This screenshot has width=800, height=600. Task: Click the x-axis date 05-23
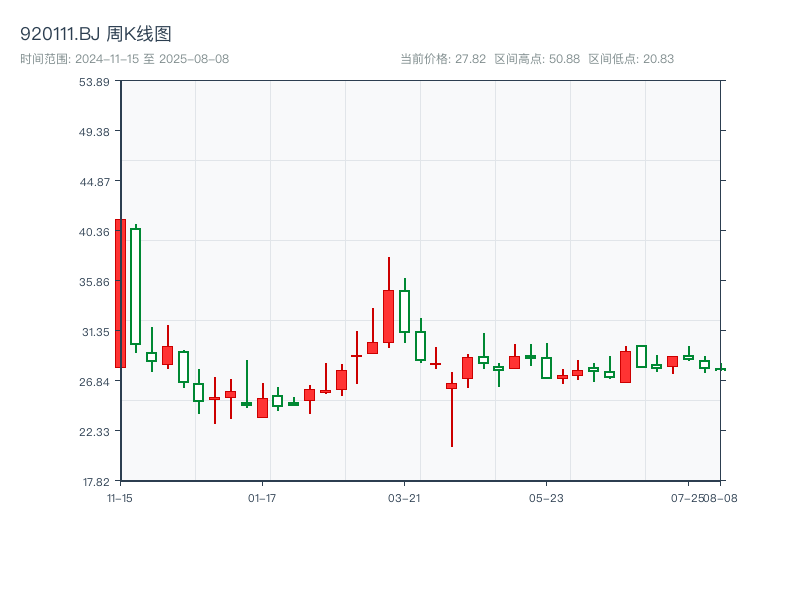coord(546,498)
